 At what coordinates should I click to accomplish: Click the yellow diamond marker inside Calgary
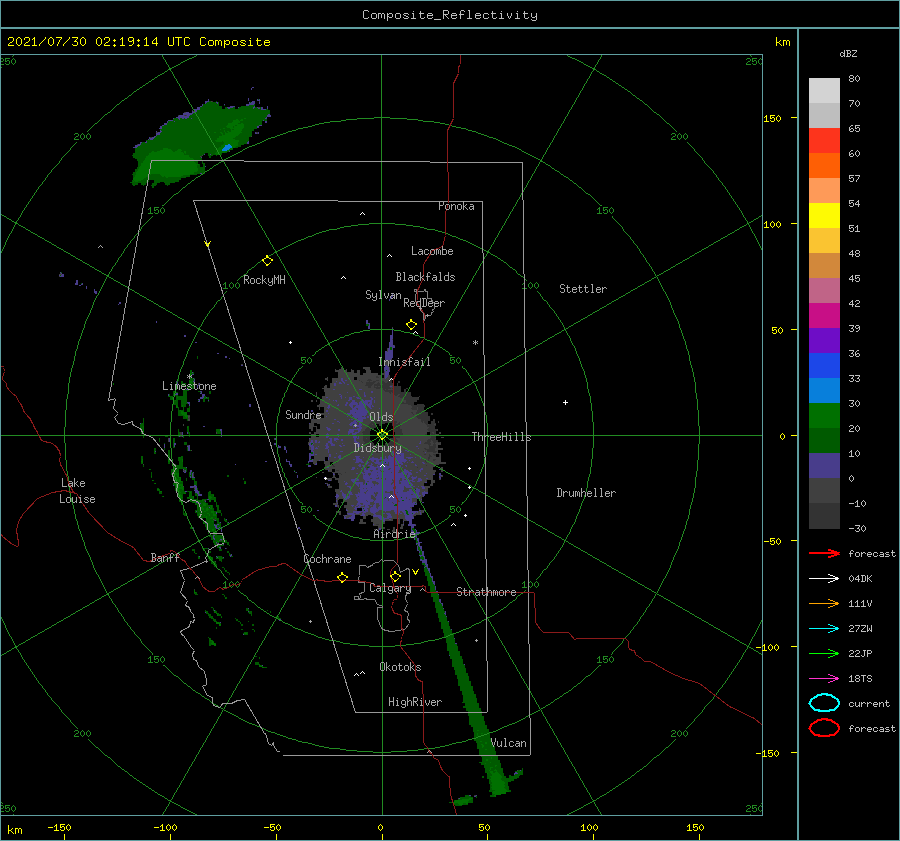tap(395, 576)
